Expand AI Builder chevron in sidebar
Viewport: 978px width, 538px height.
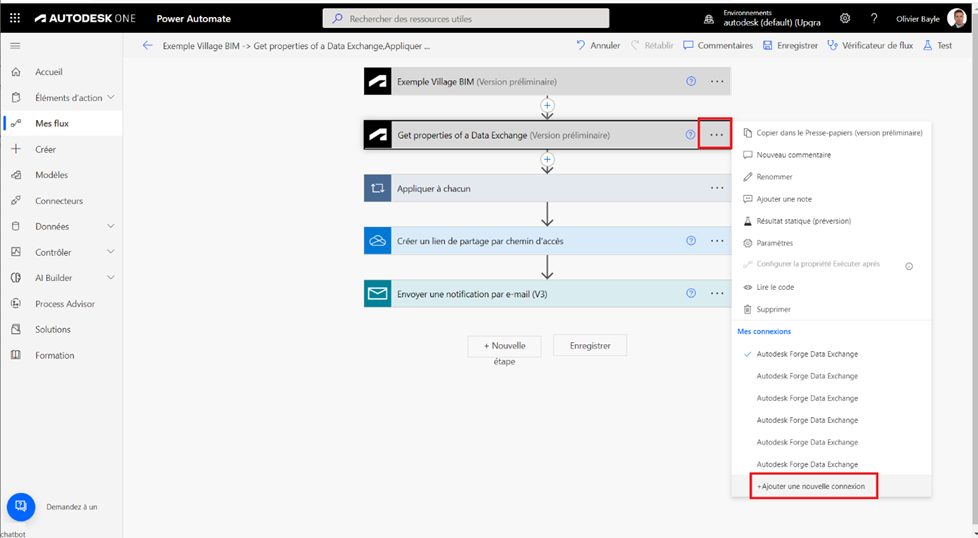111,277
